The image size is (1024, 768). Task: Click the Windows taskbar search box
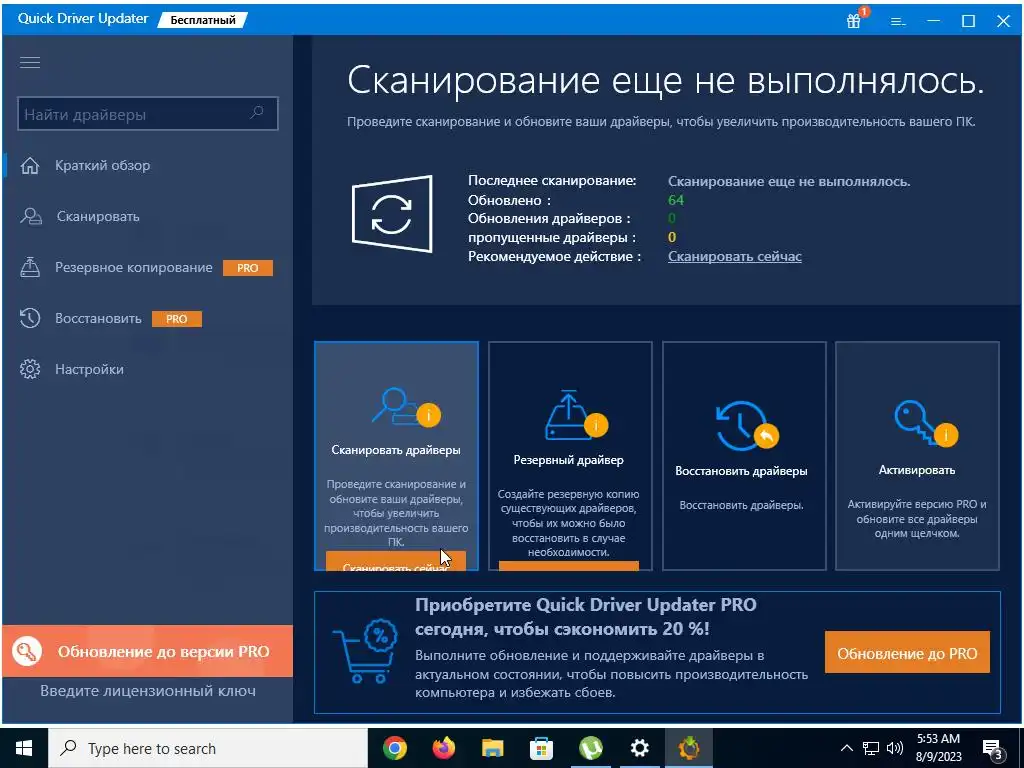point(208,748)
